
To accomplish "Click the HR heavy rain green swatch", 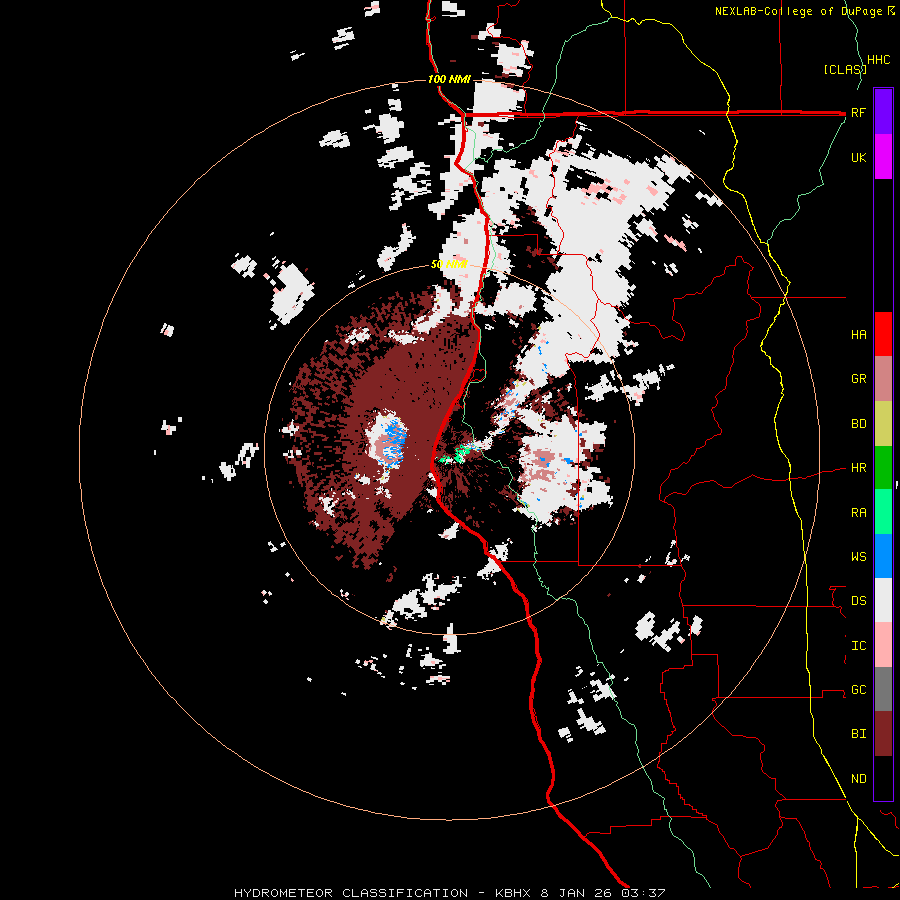I will pos(883,468).
